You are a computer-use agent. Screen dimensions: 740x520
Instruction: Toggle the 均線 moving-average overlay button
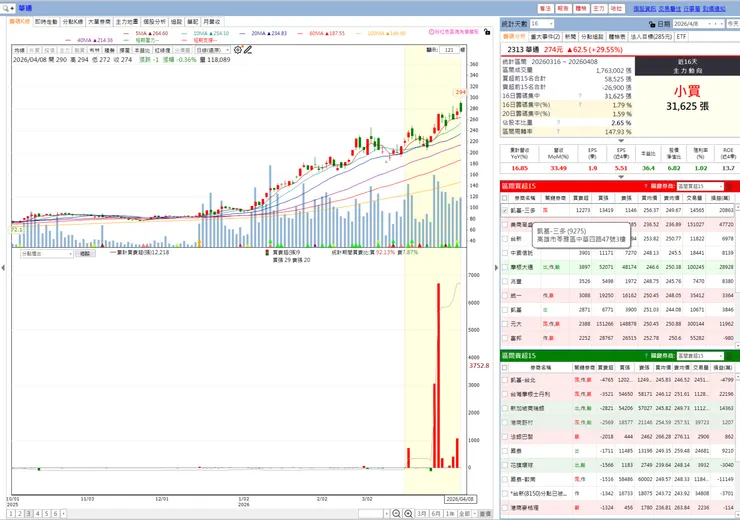click(19, 50)
